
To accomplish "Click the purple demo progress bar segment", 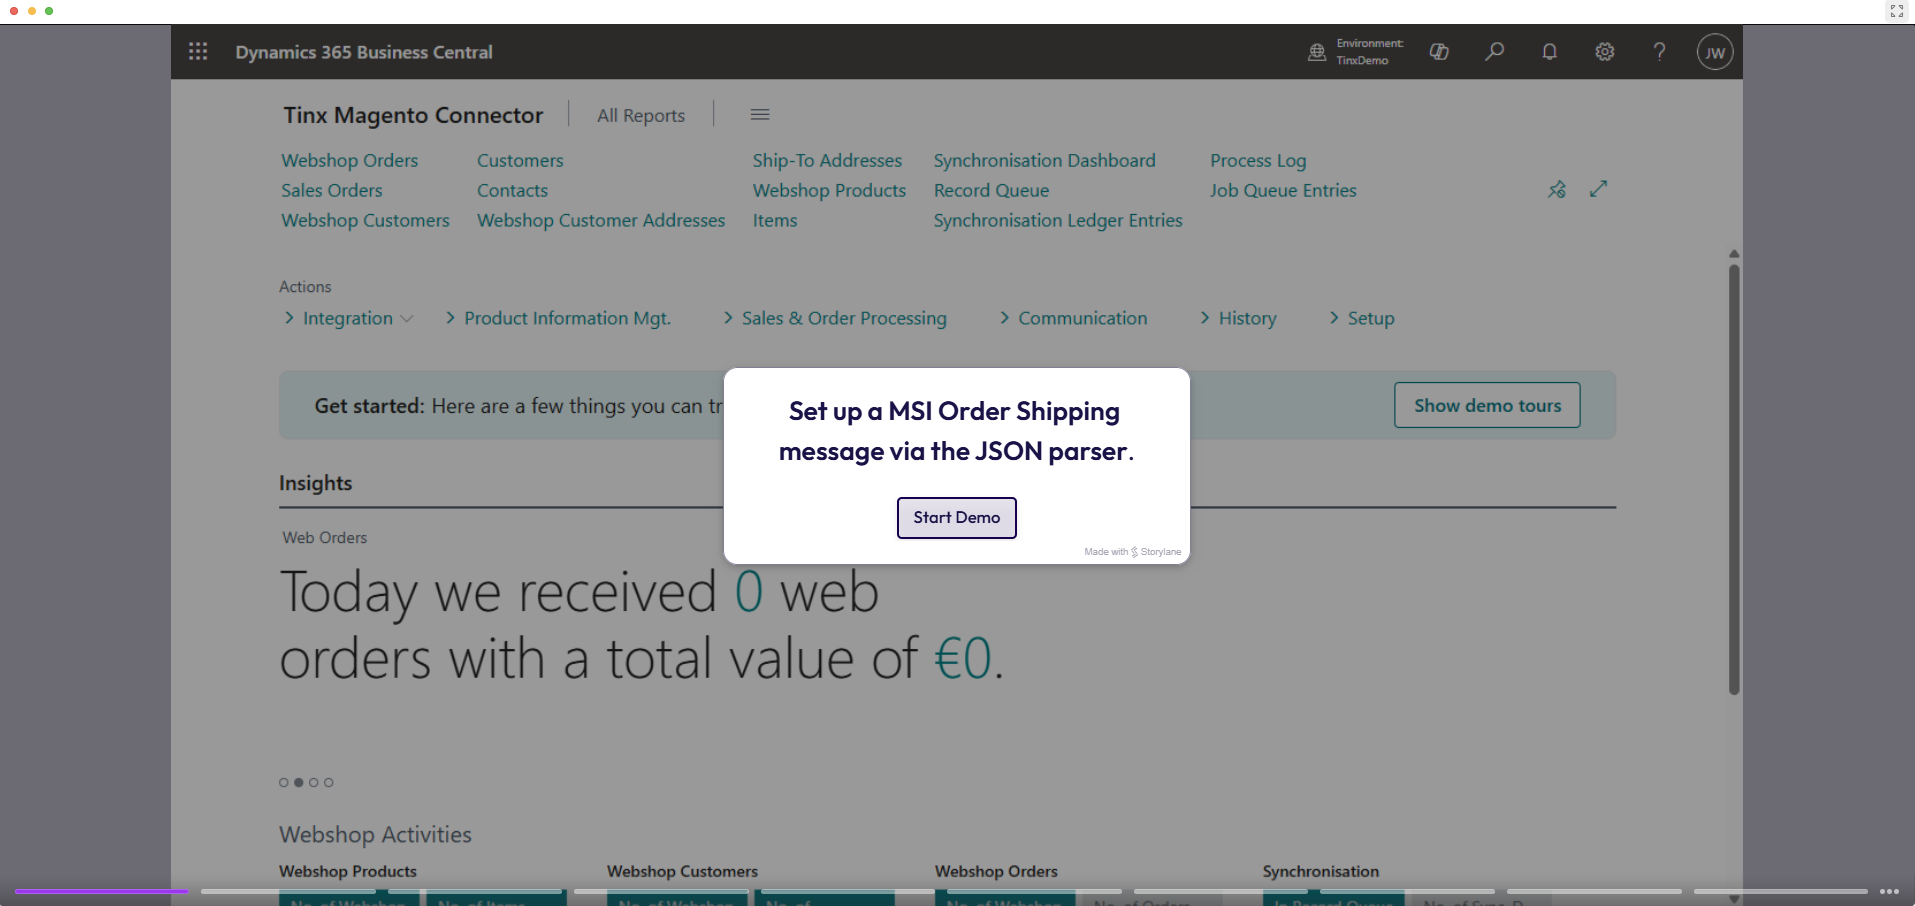I will pos(101,891).
